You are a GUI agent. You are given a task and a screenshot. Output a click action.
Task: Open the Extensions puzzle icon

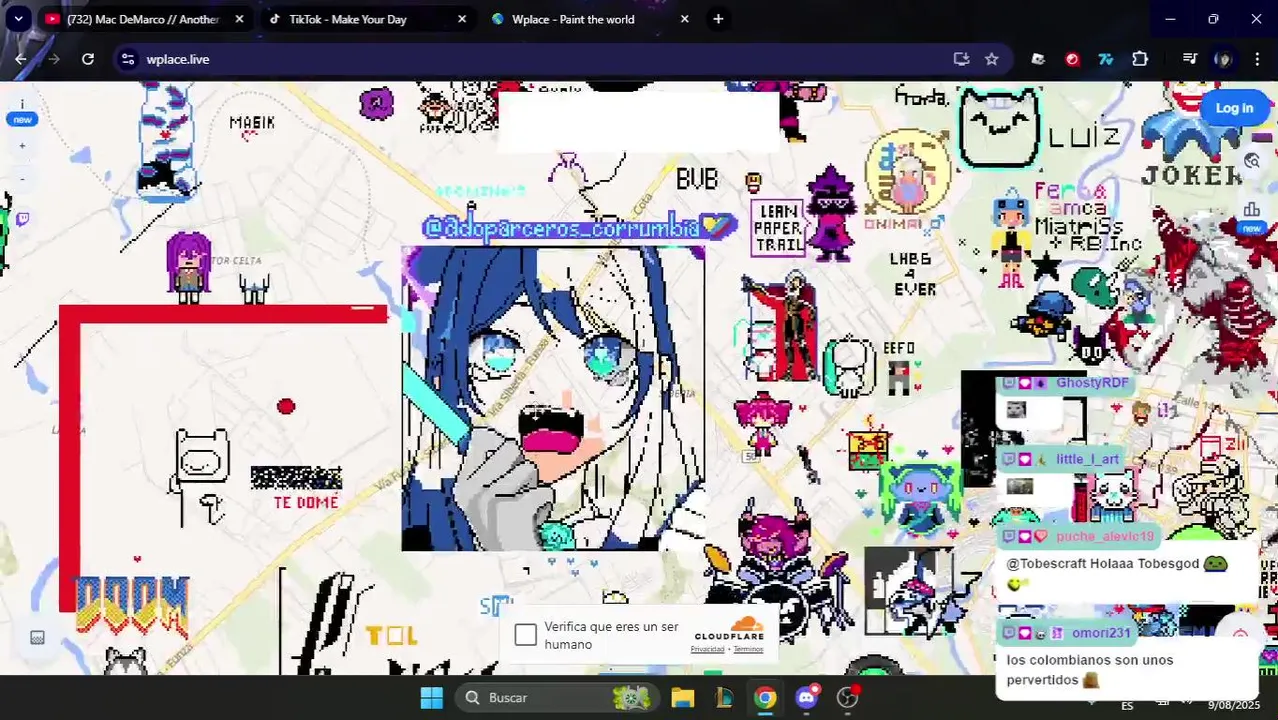pos(1140,59)
